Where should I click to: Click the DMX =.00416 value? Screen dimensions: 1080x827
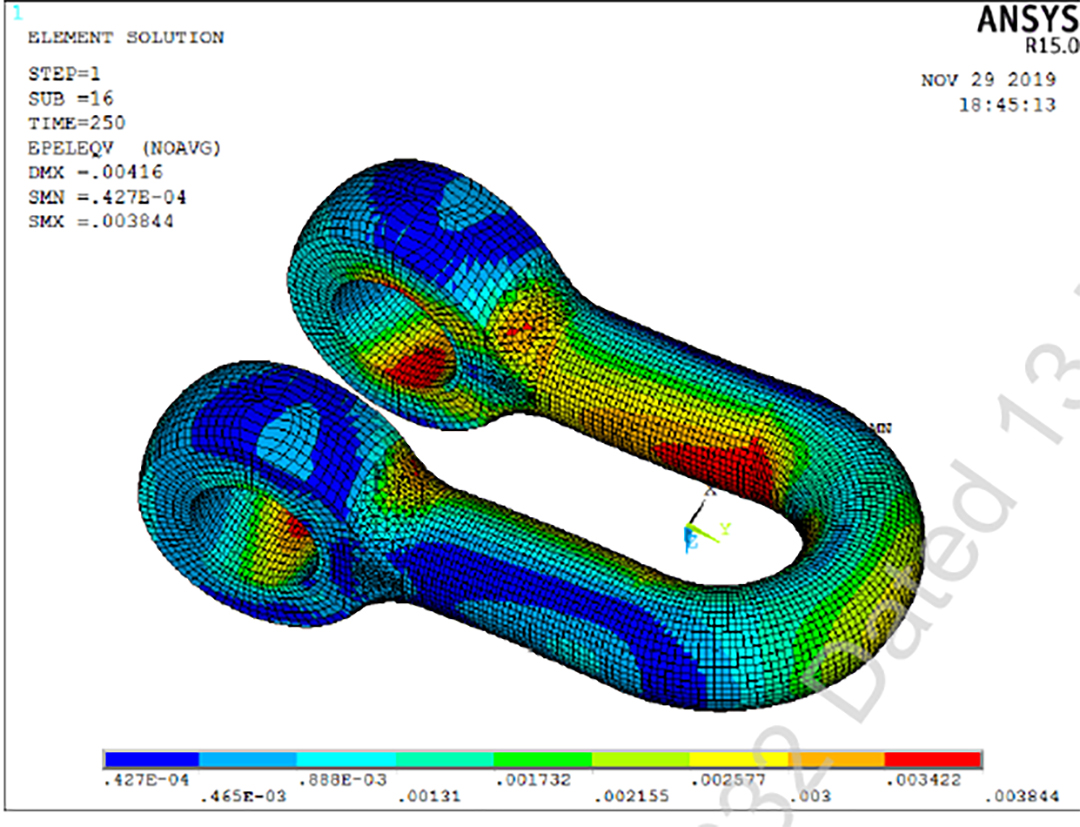click(96, 172)
